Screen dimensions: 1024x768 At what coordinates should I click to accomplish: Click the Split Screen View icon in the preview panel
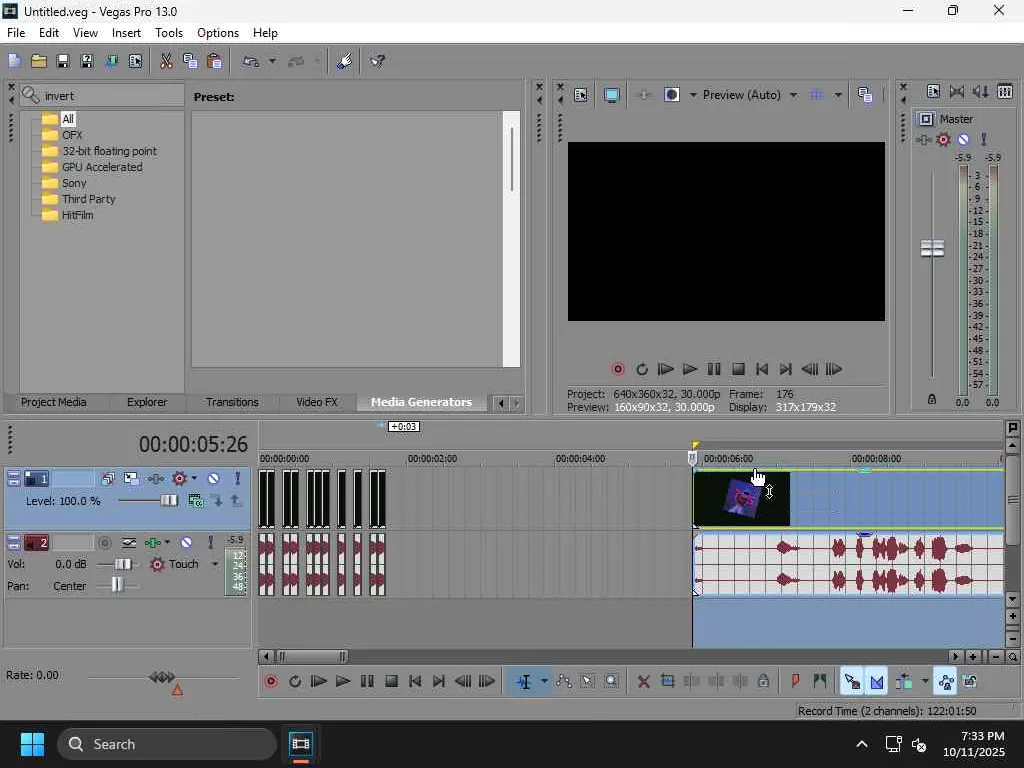pos(672,95)
